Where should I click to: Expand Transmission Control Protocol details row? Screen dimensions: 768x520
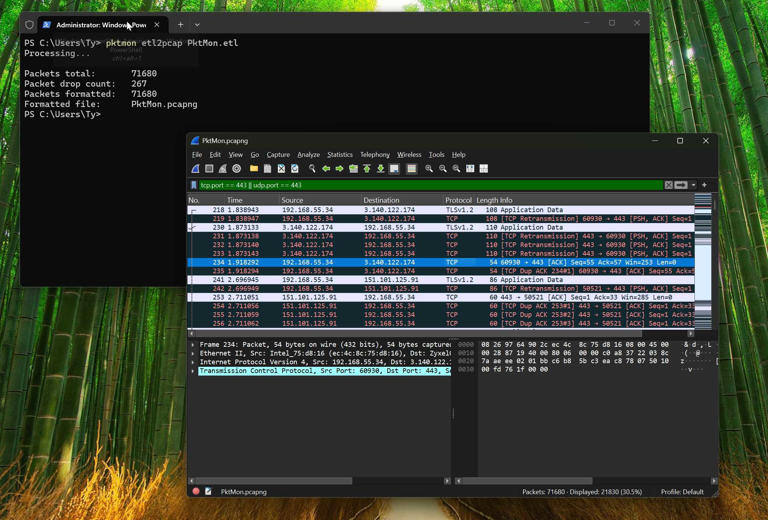193,371
